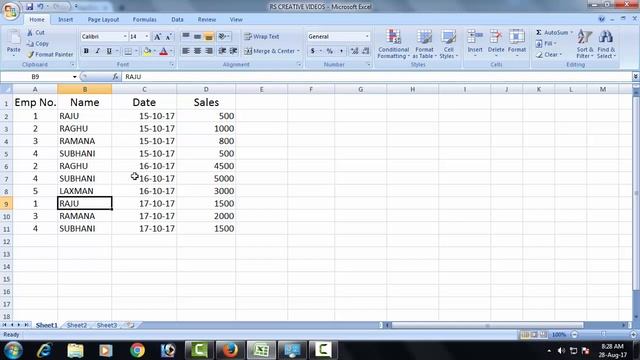The height and width of the screenshot is (360, 640).
Task: Apply accounting currency format
Action: coord(312,51)
